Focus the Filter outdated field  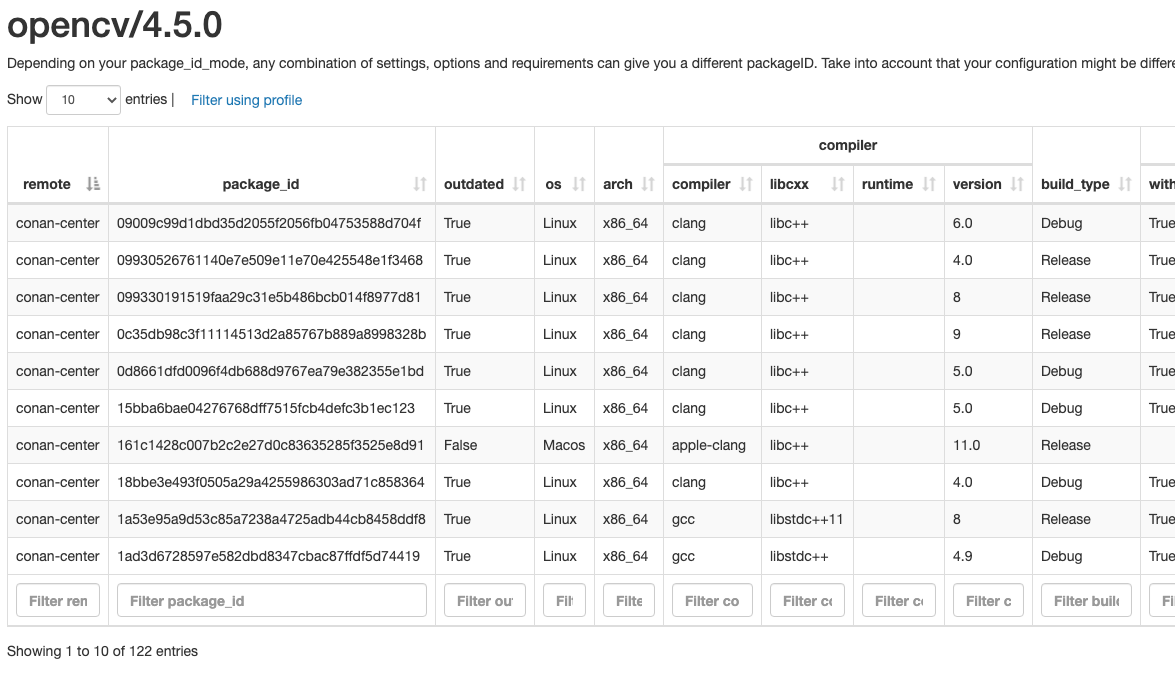[484, 599]
